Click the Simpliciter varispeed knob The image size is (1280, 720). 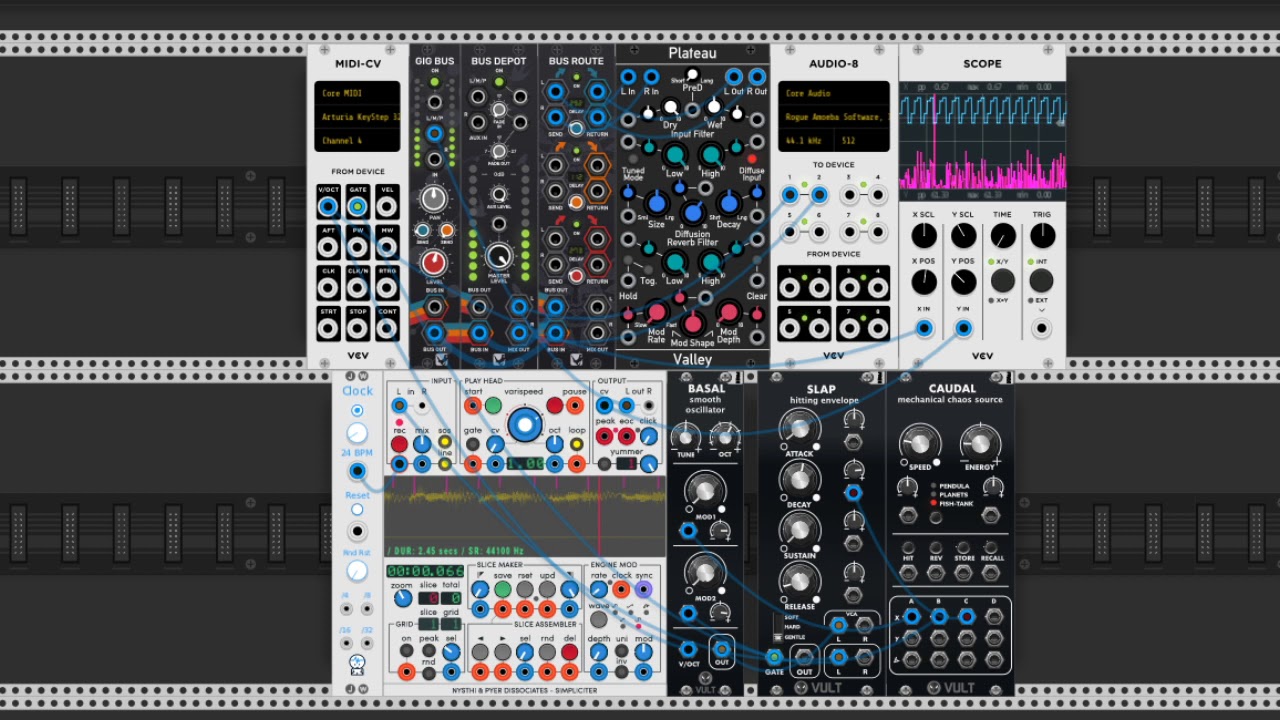524,425
